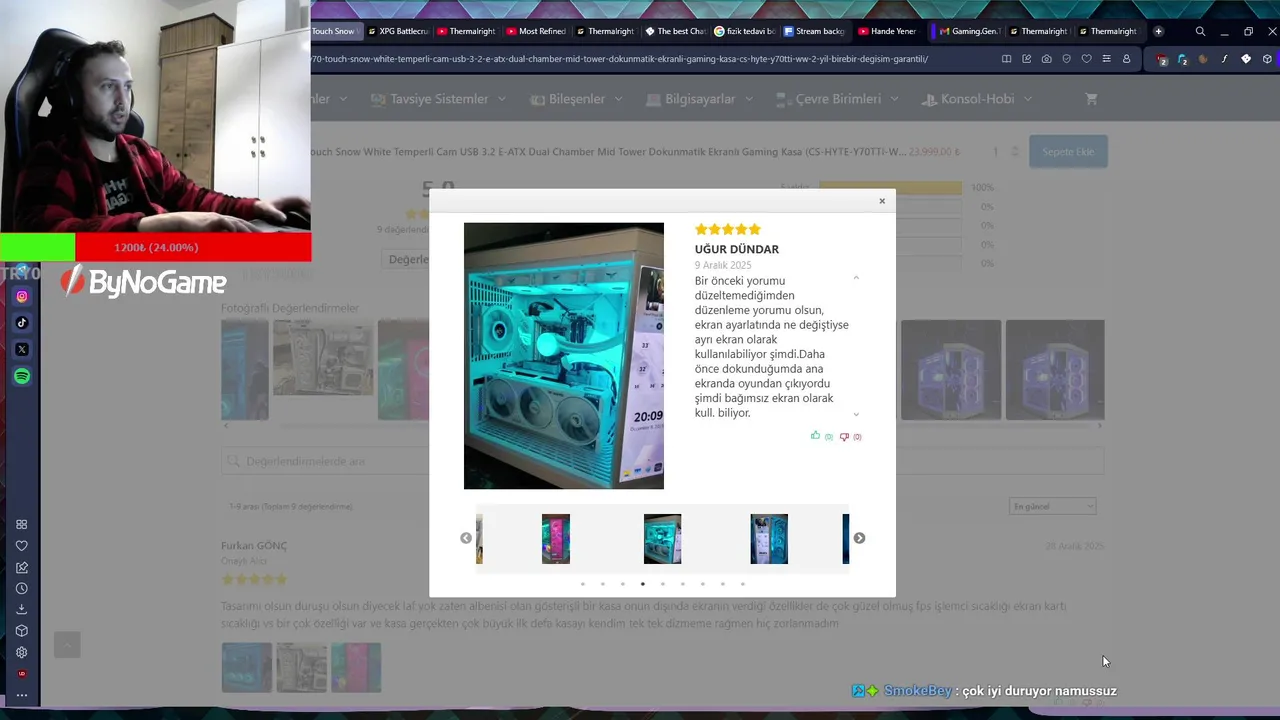This screenshot has height=720, width=1280.
Task: Switch to the Stream backgrounds tab
Action: click(813, 31)
